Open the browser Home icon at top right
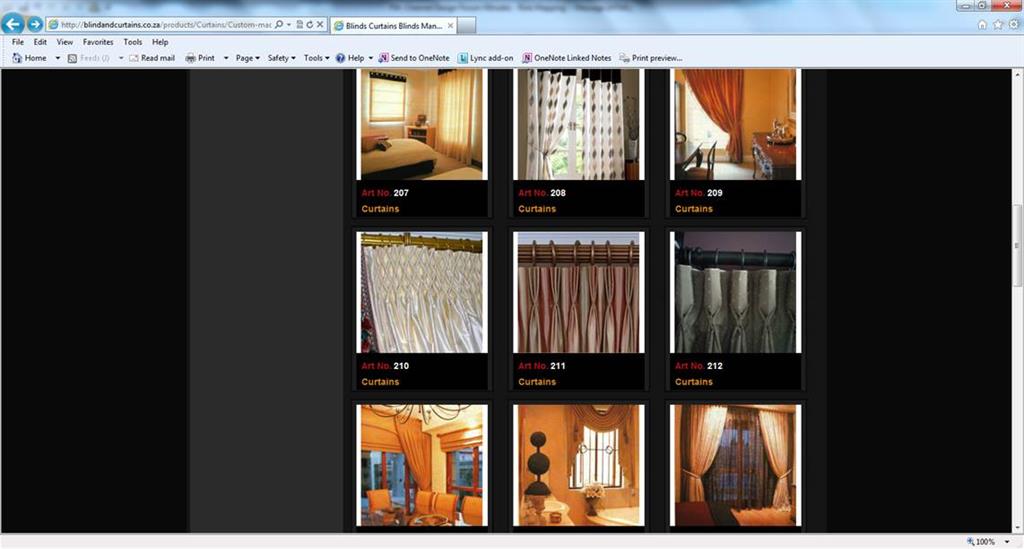Viewport: 1024px width, 549px height. coord(982,25)
